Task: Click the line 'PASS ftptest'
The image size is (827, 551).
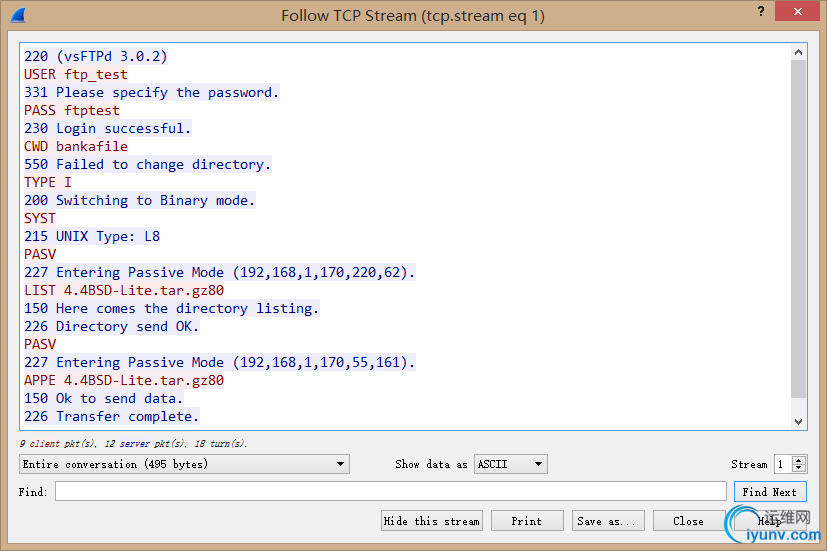Action: pos(72,110)
